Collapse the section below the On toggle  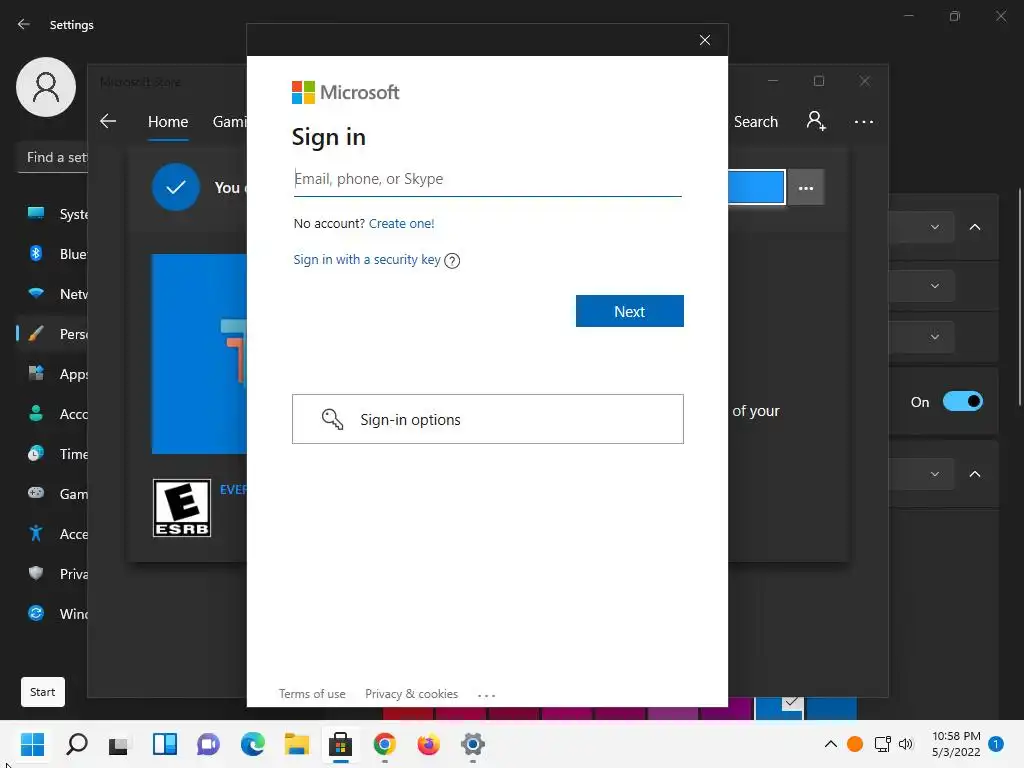(x=975, y=474)
